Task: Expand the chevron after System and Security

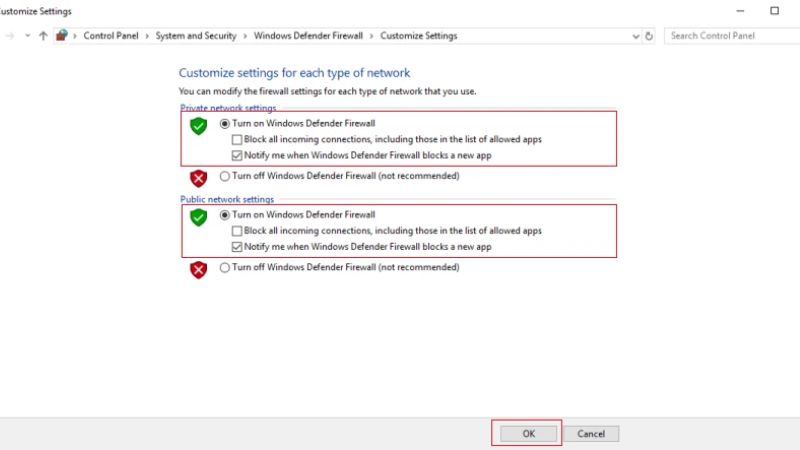Action: [x=244, y=36]
